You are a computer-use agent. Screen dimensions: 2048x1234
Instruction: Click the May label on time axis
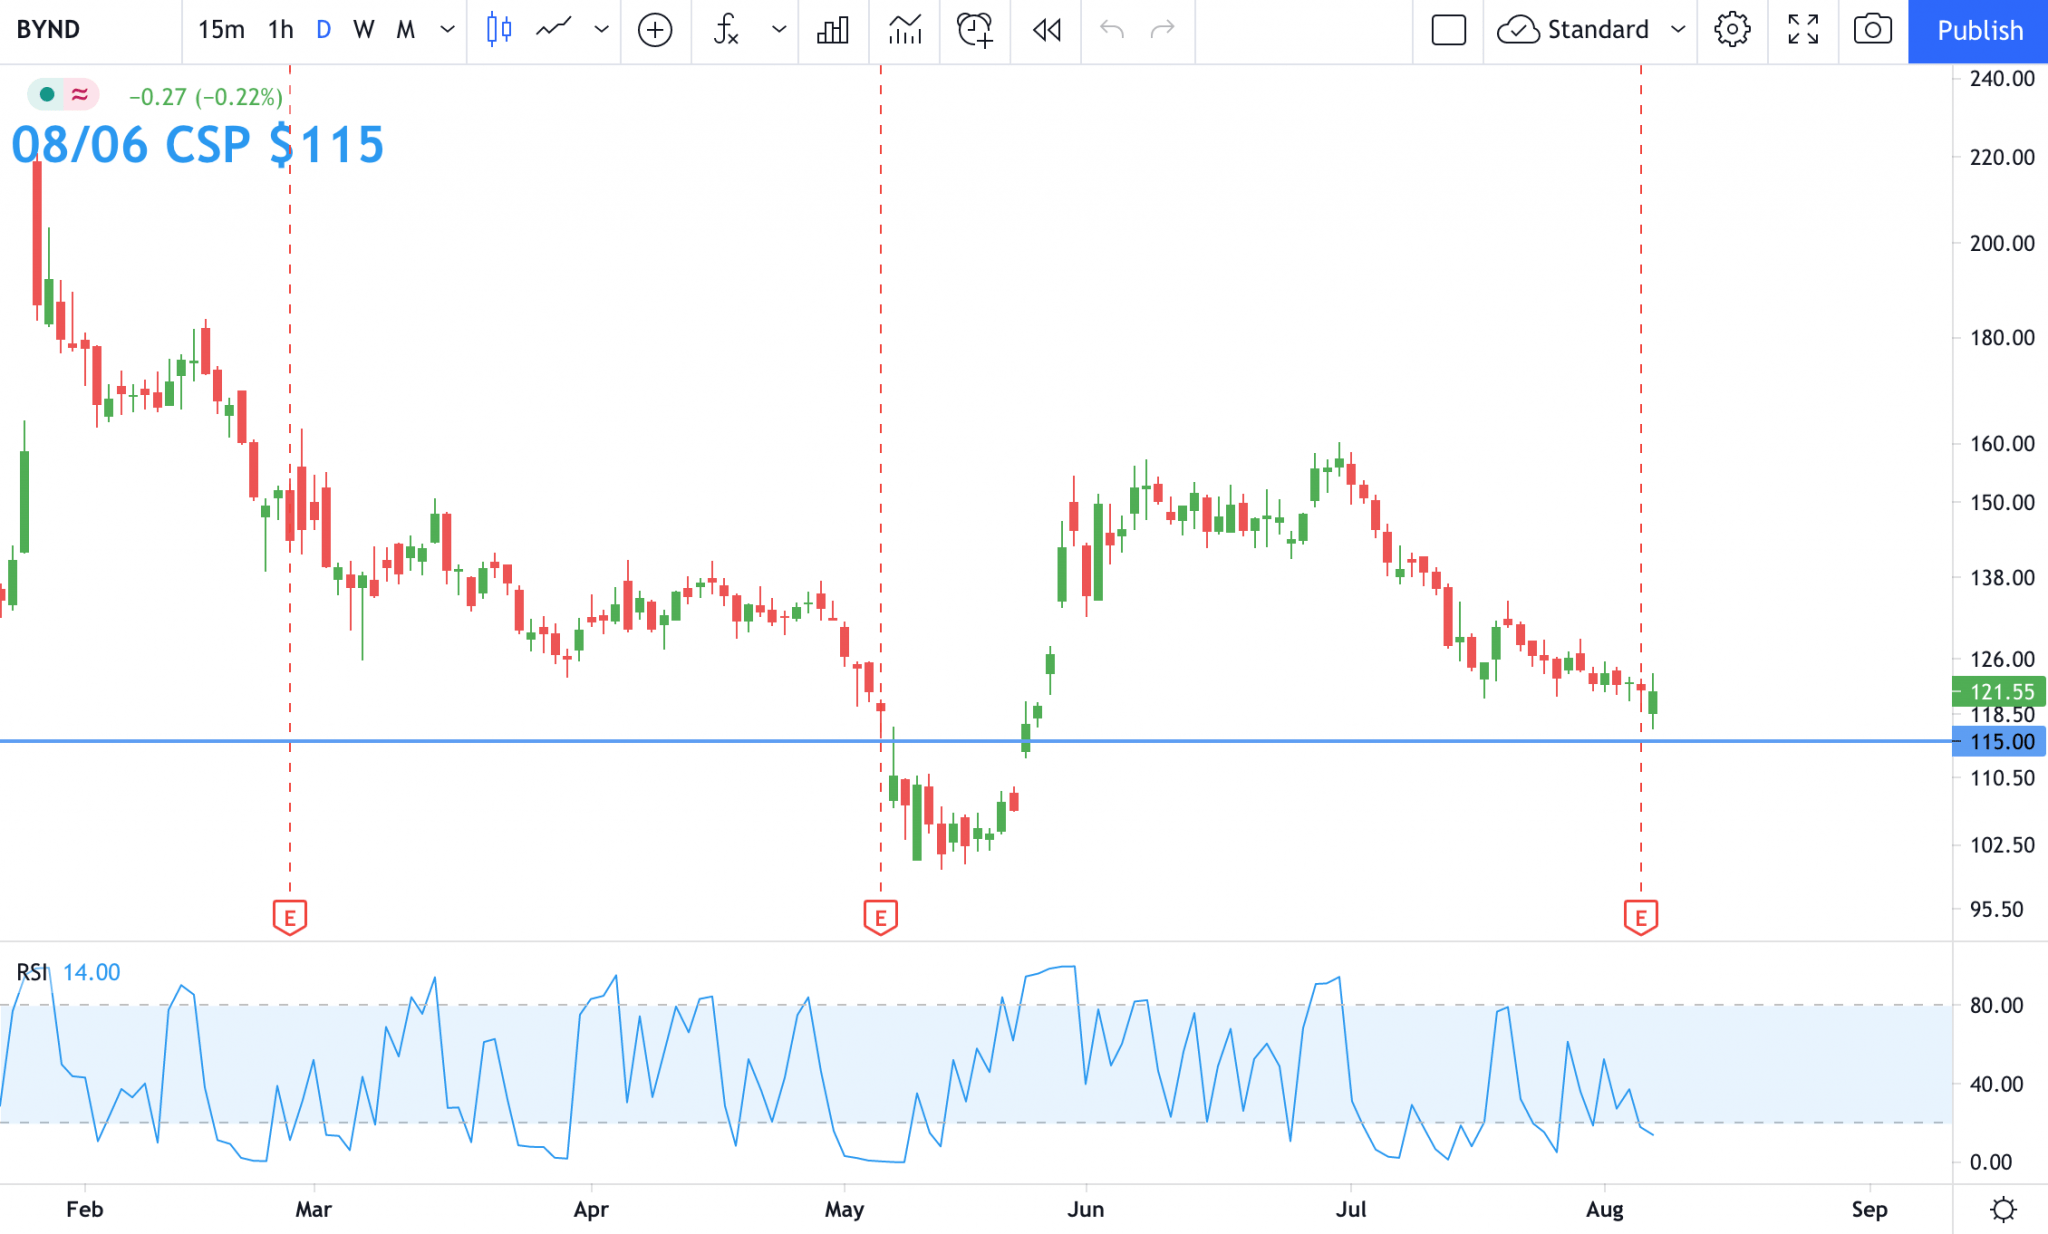(x=844, y=1210)
